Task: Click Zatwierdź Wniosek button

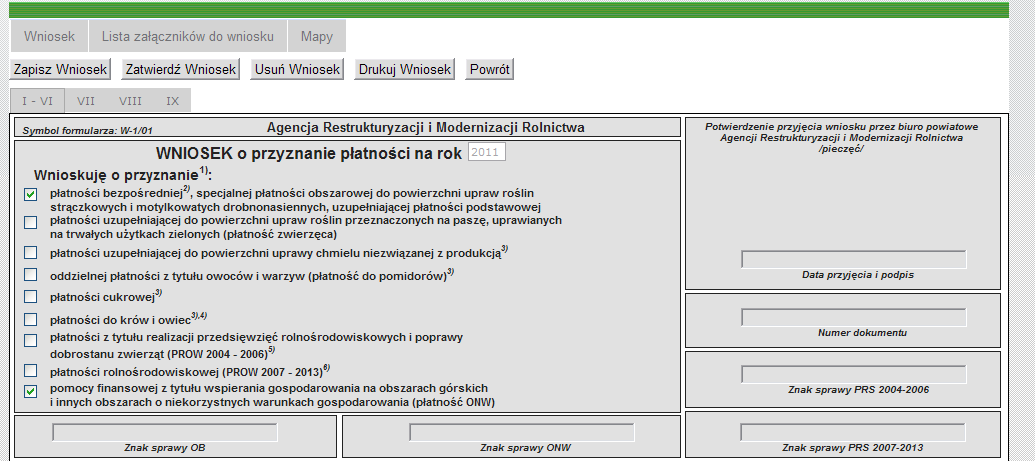Action: pyautogui.click(x=181, y=69)
